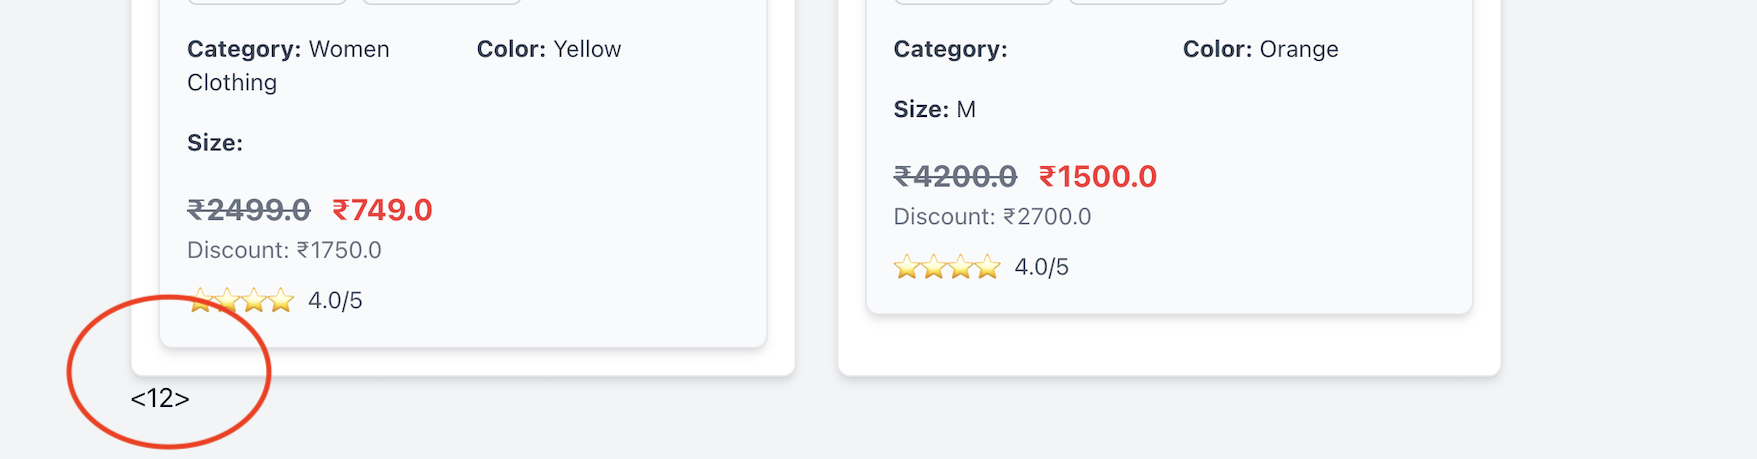
Task: Select the ₹1500.0 sale price
Action: click(x=1097, y=177)
